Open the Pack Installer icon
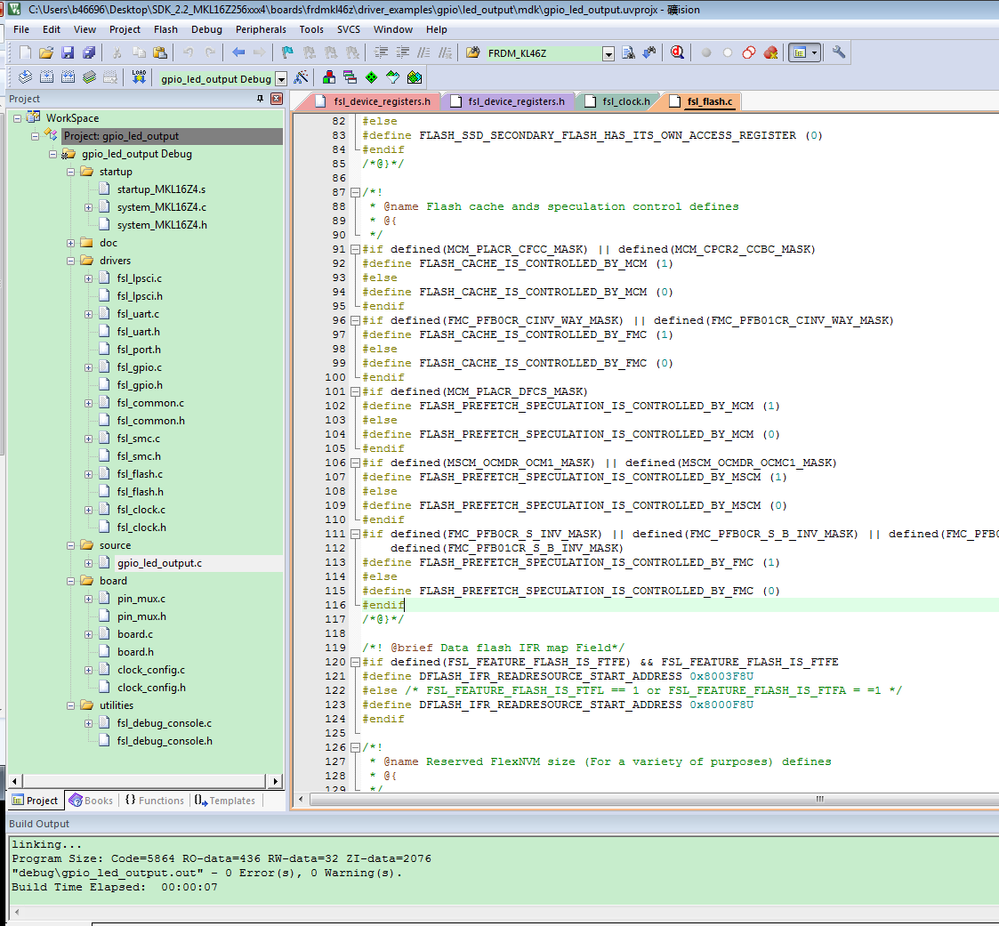 415,77
